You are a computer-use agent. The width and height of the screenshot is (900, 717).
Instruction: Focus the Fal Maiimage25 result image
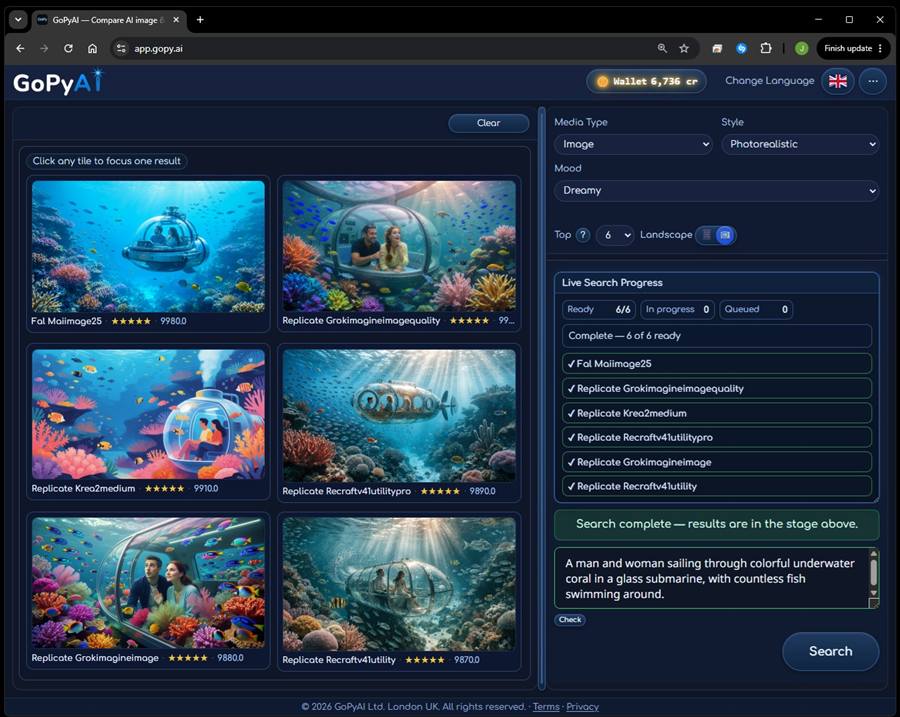[148, 246]
